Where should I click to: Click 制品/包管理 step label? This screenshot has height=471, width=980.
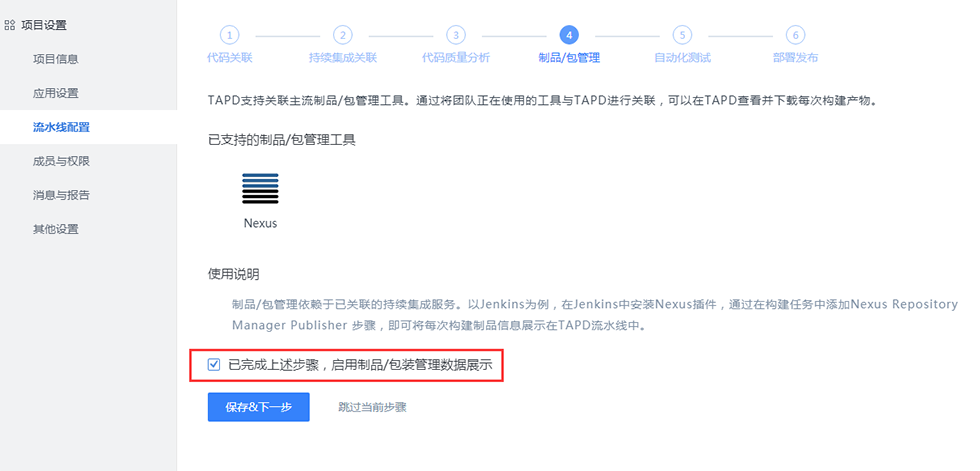[569, 58]
